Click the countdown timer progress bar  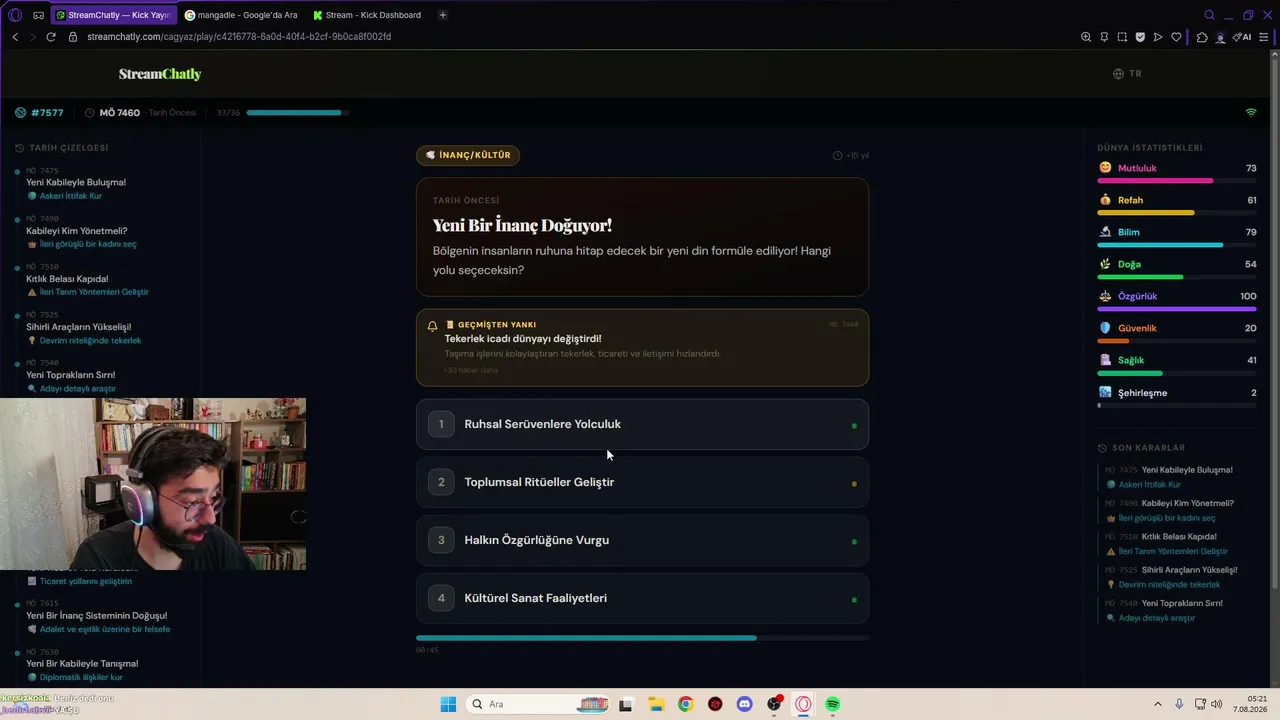642,638
